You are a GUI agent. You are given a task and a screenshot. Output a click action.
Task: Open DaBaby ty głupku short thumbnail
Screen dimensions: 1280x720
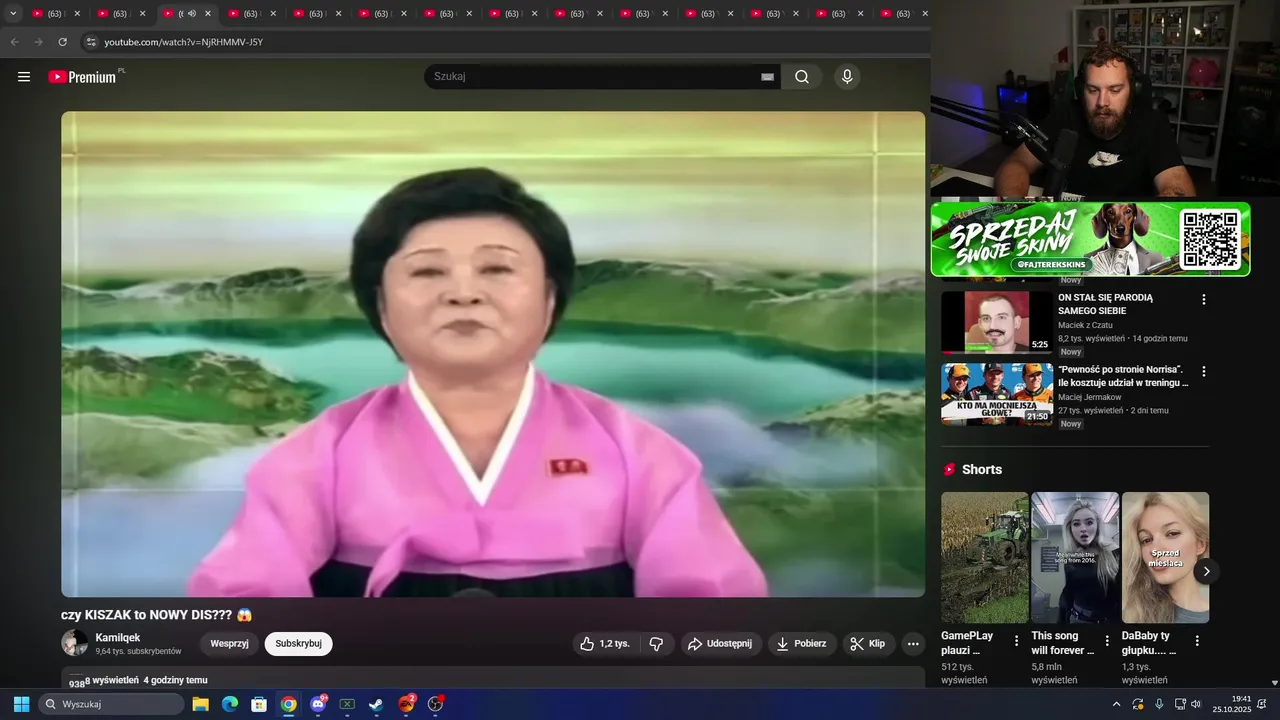1165,557
